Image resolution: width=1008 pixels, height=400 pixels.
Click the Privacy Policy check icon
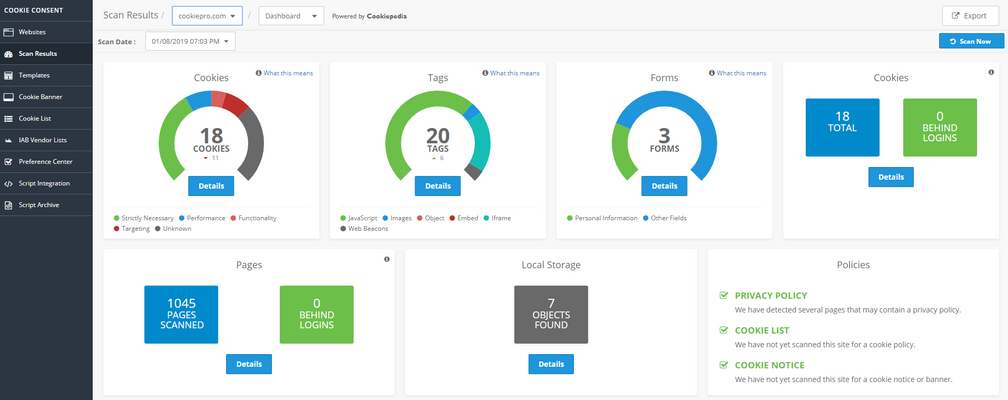(723, 296)
